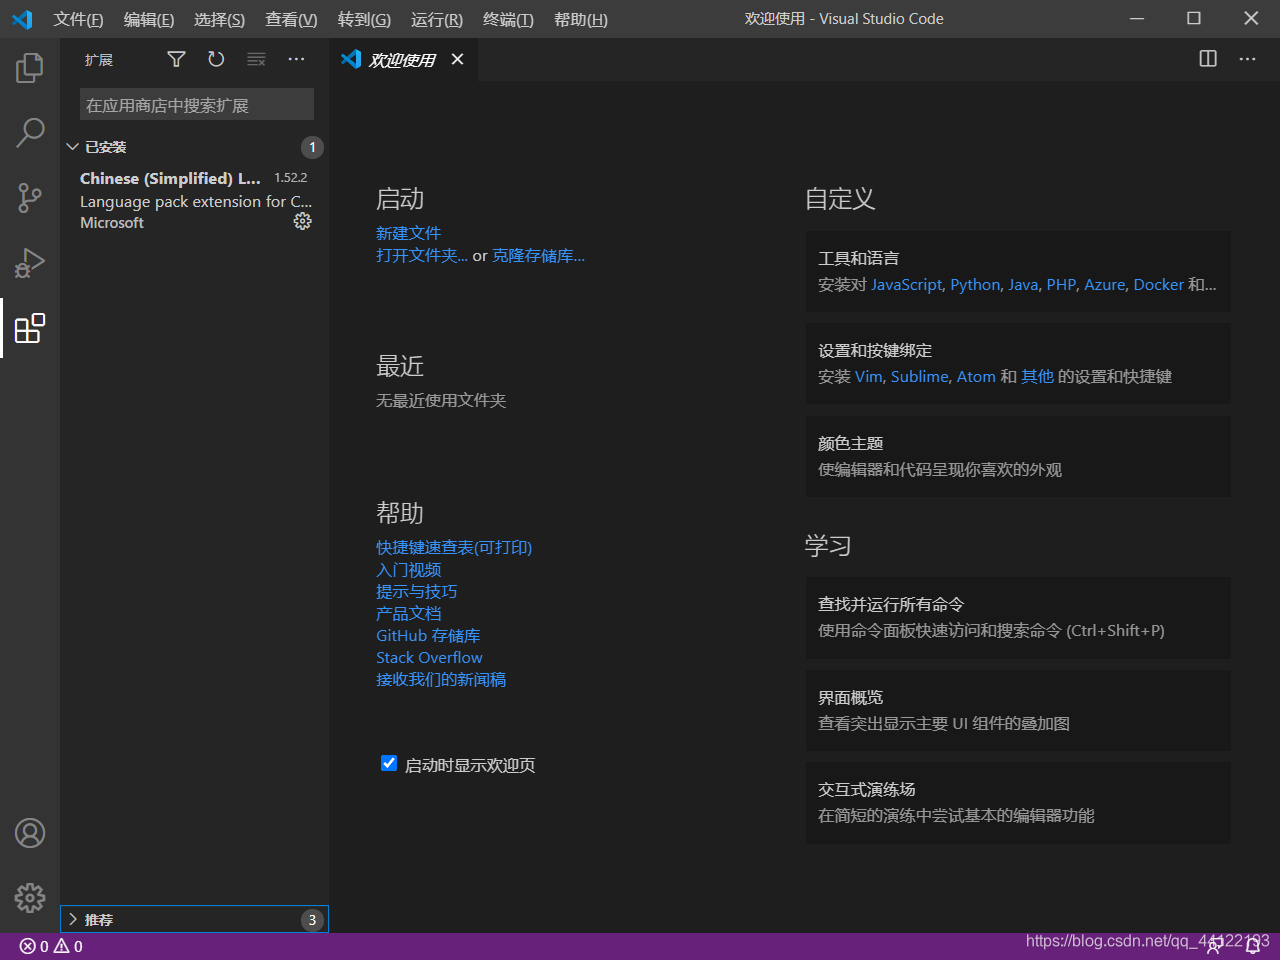
Task: Open the 界面概览 card
Action: tap(1018, 710)
